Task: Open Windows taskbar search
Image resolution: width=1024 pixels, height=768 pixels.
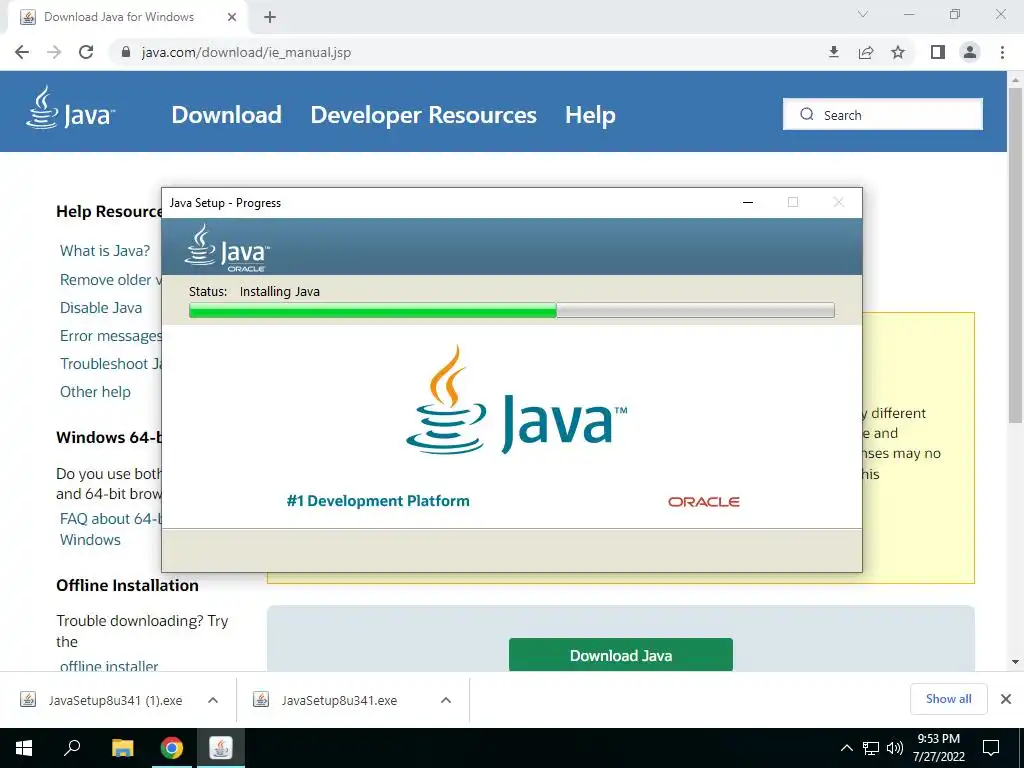Action: (72, 748)
